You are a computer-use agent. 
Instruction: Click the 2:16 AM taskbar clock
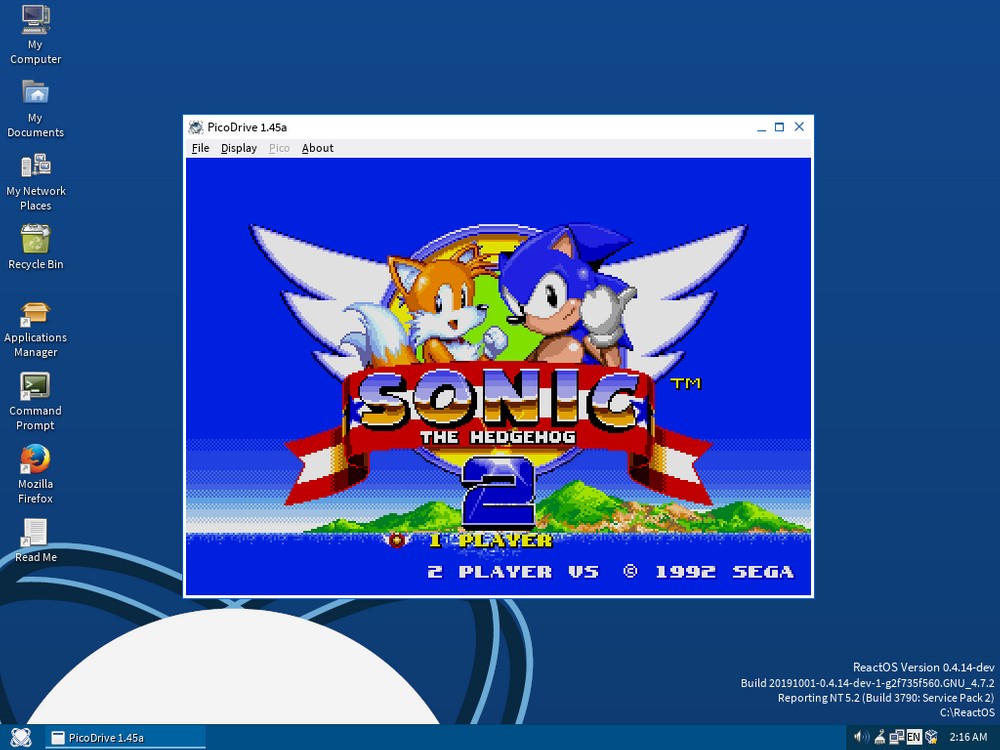pos(967,737)
